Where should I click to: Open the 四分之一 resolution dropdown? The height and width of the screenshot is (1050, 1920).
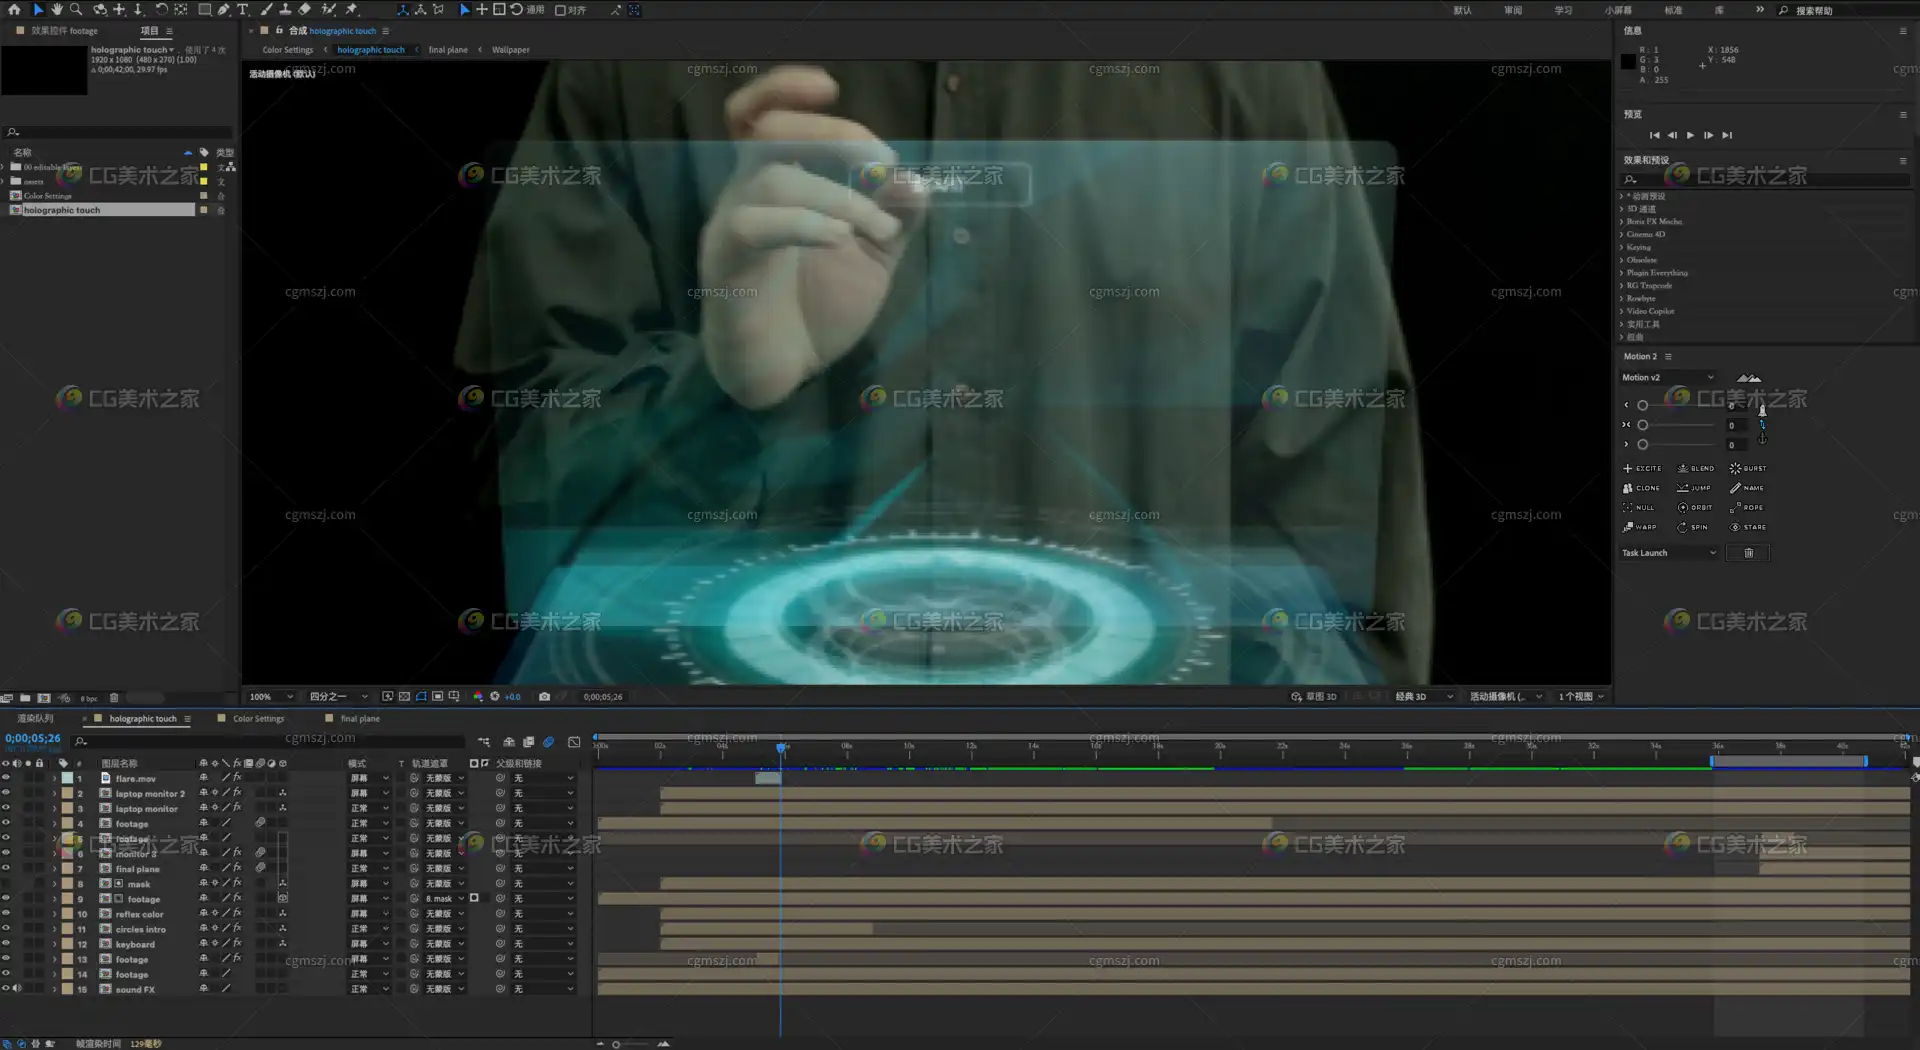tap(338, 697)
